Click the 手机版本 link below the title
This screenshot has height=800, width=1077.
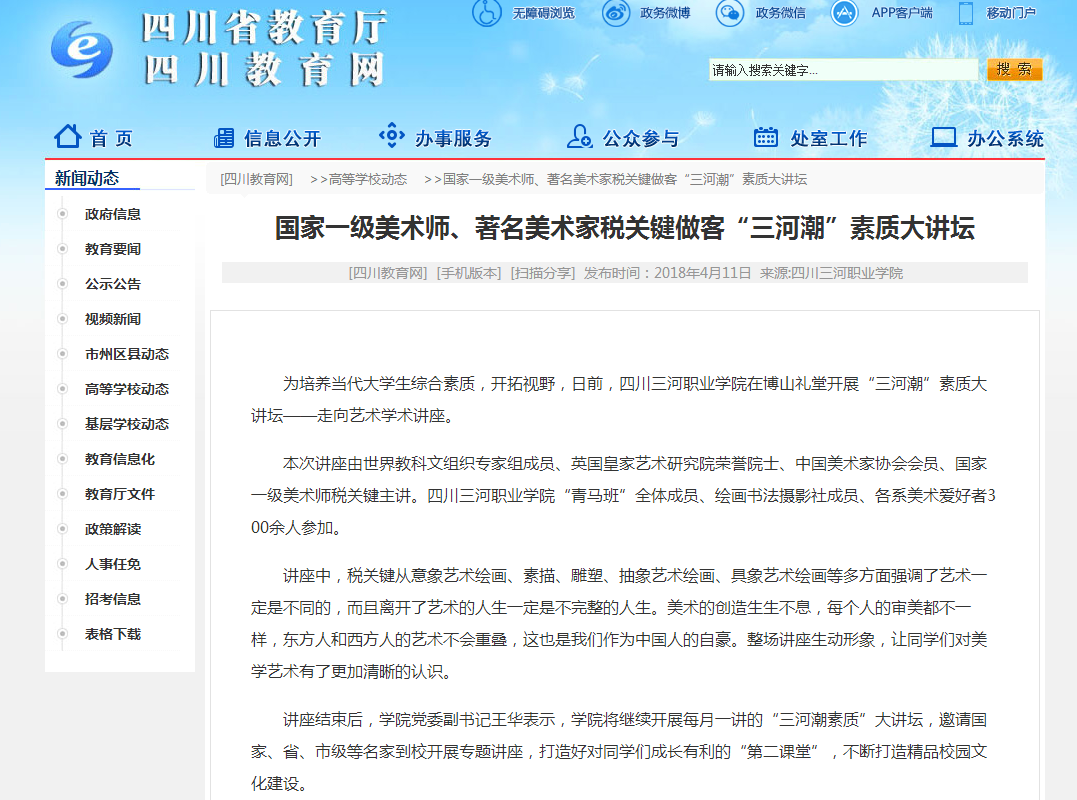[x=468, y=273]
